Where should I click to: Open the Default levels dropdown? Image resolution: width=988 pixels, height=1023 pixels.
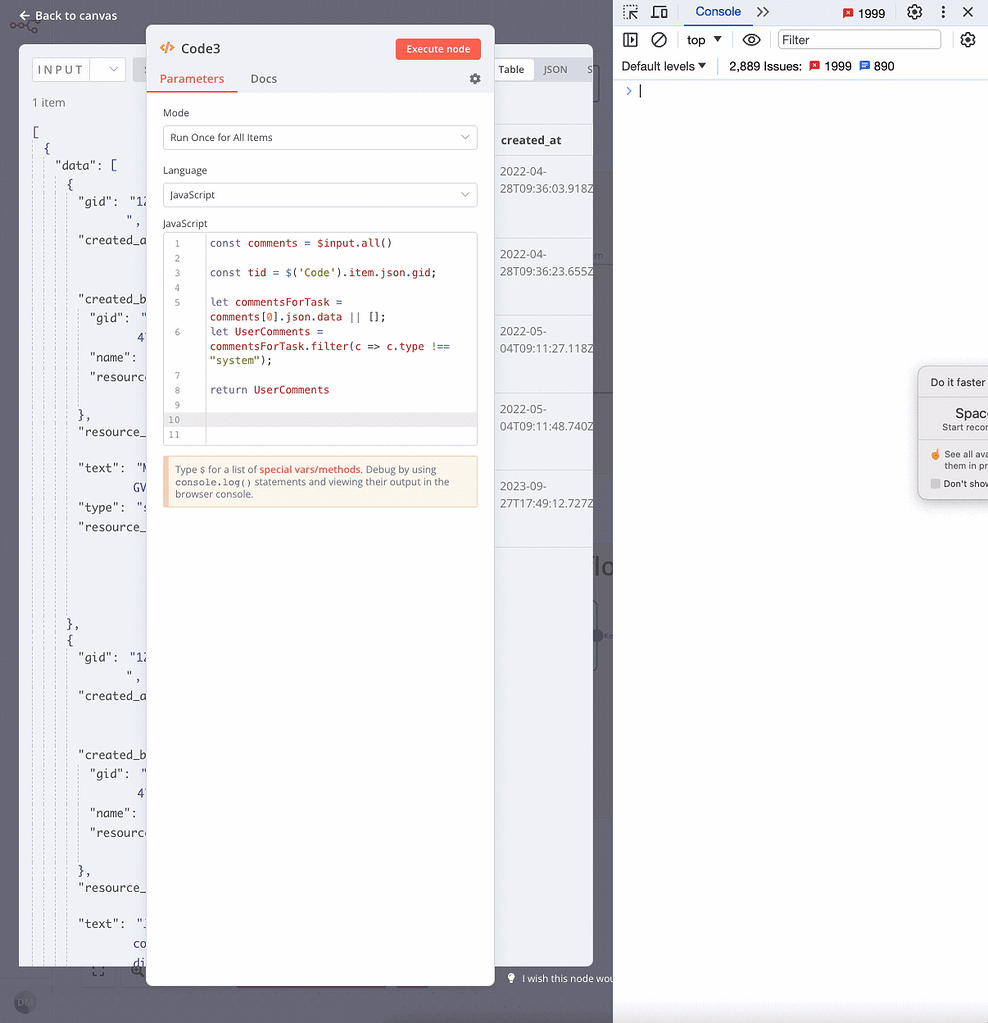(663, 65)
